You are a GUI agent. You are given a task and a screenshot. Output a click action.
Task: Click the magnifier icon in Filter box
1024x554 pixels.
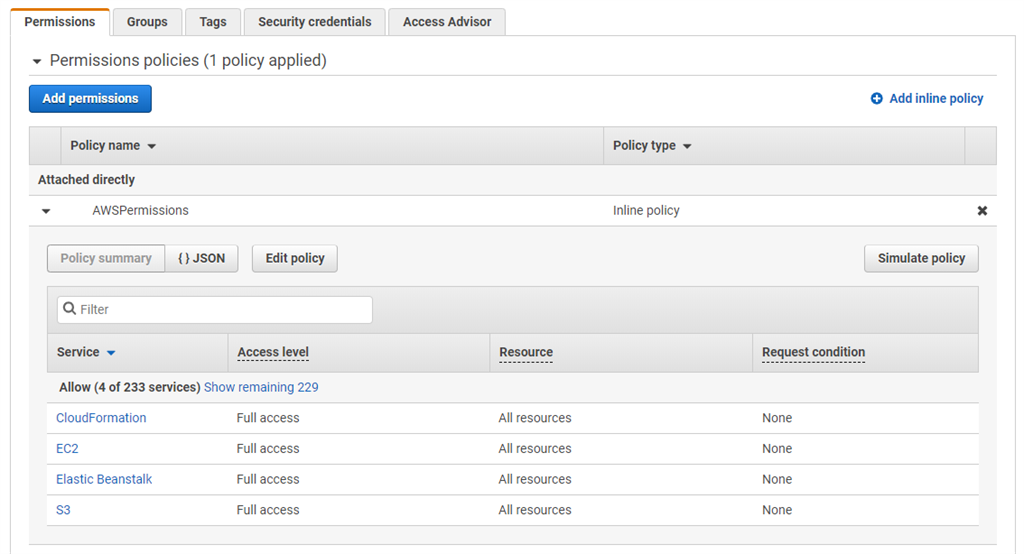69,309
